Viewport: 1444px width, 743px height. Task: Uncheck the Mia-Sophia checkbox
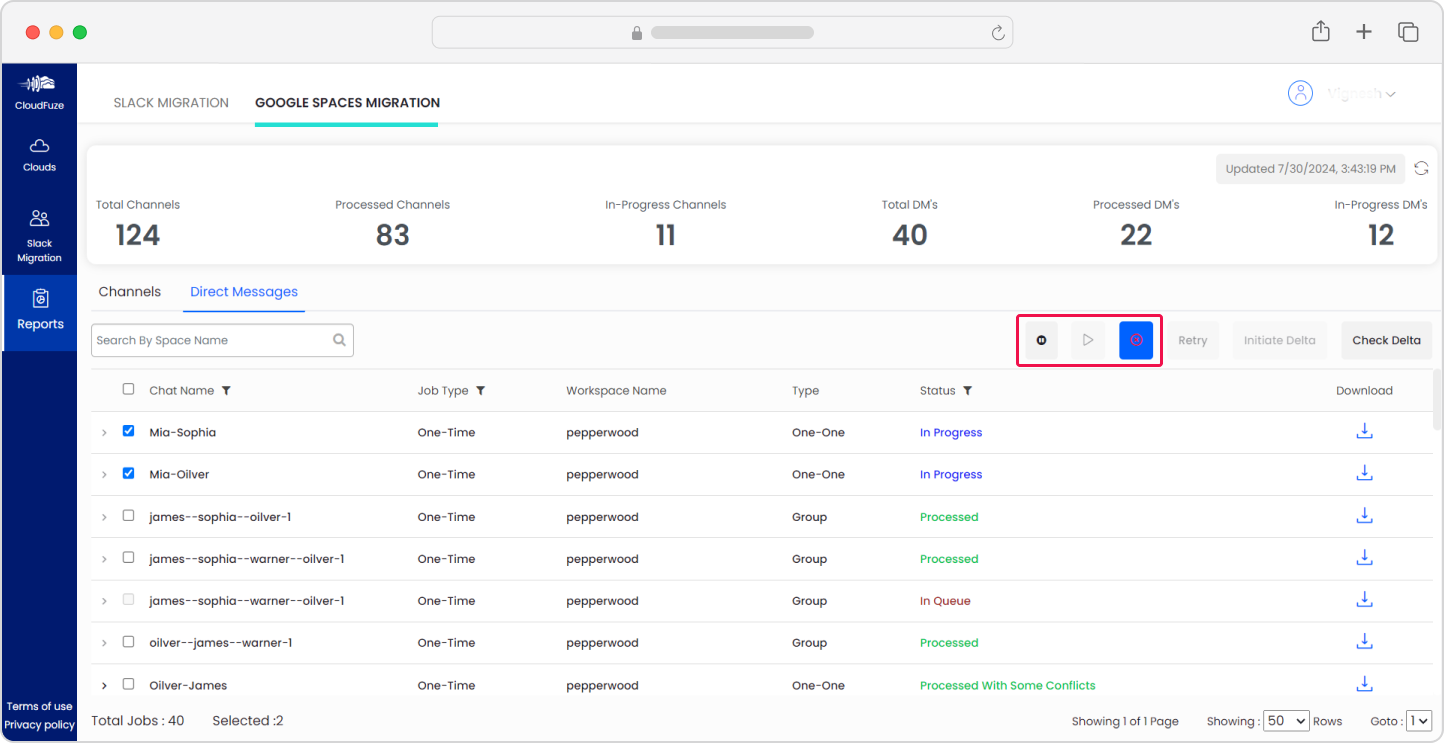(128, 431)
